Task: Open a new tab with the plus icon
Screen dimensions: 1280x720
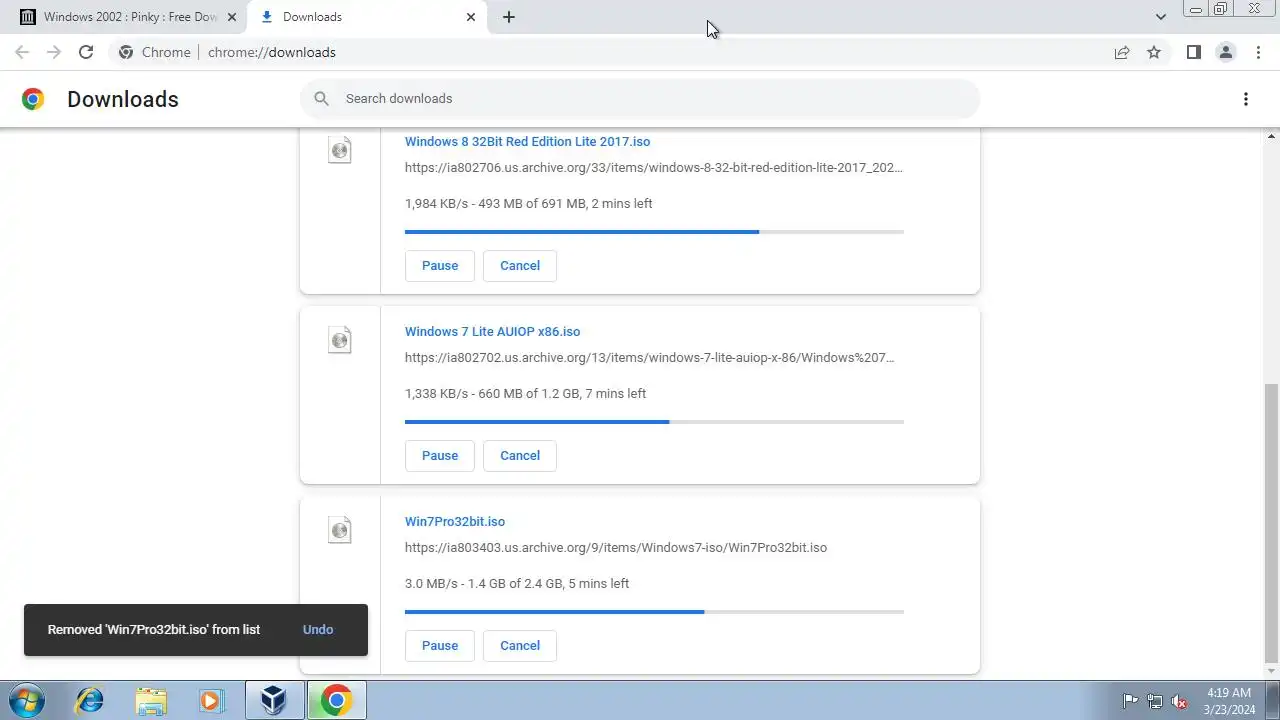Action: (508, 17)
